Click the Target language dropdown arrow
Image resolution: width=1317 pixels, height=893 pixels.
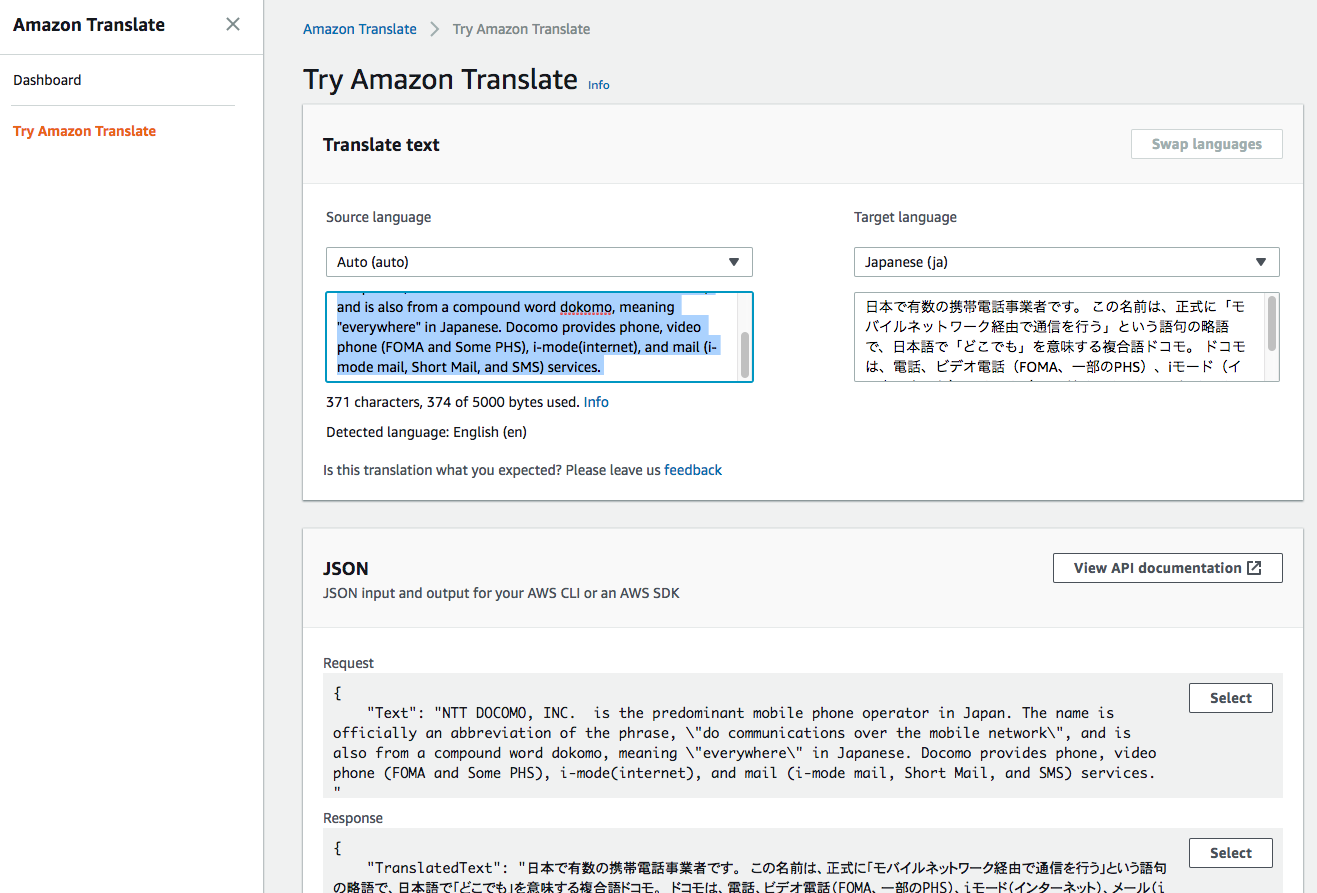click(x=1260, y=262)
